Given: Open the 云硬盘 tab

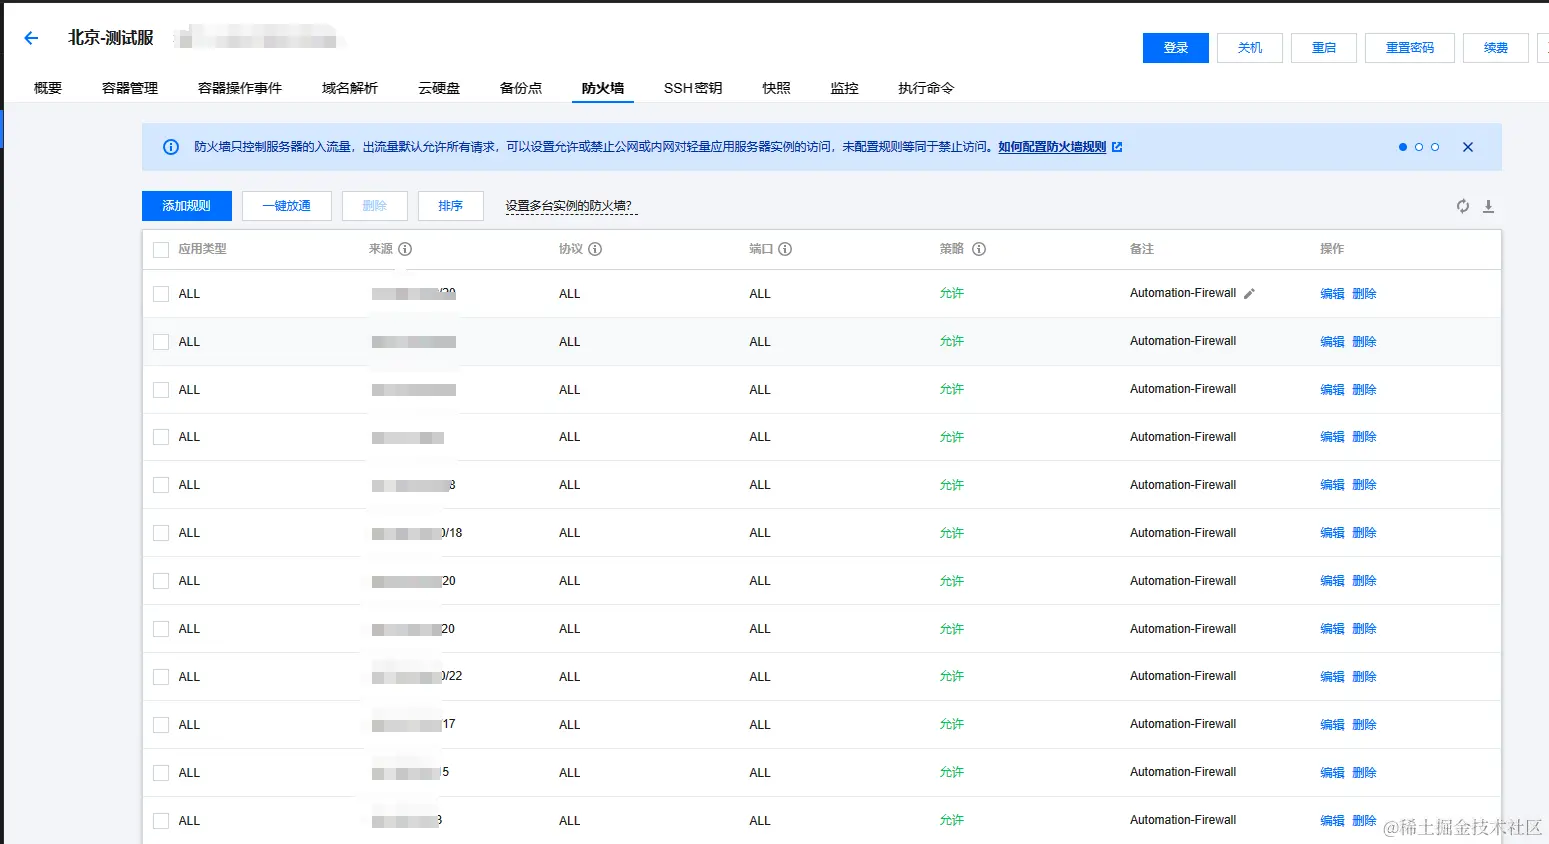Looking at the screenshot, I should (439, 88).
